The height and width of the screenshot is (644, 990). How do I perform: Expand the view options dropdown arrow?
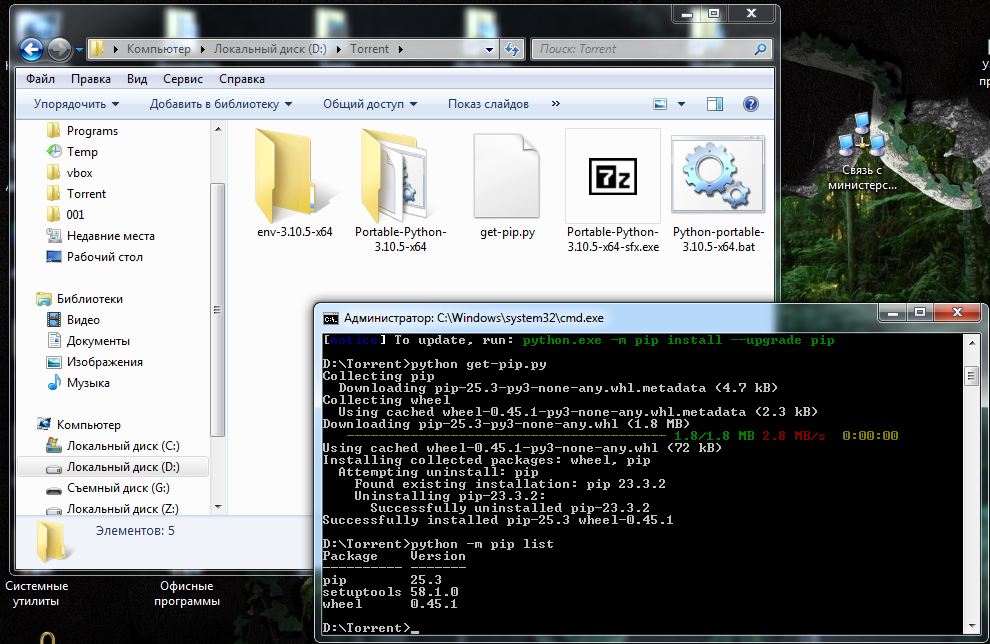682,104
